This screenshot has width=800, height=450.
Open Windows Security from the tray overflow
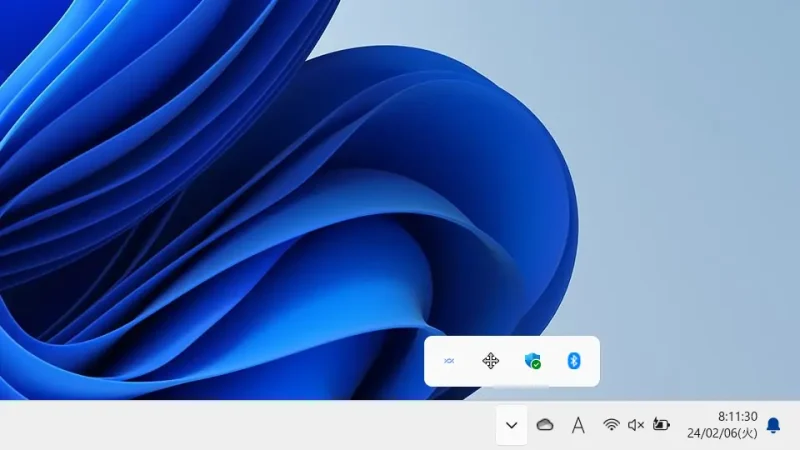[532, 361]
